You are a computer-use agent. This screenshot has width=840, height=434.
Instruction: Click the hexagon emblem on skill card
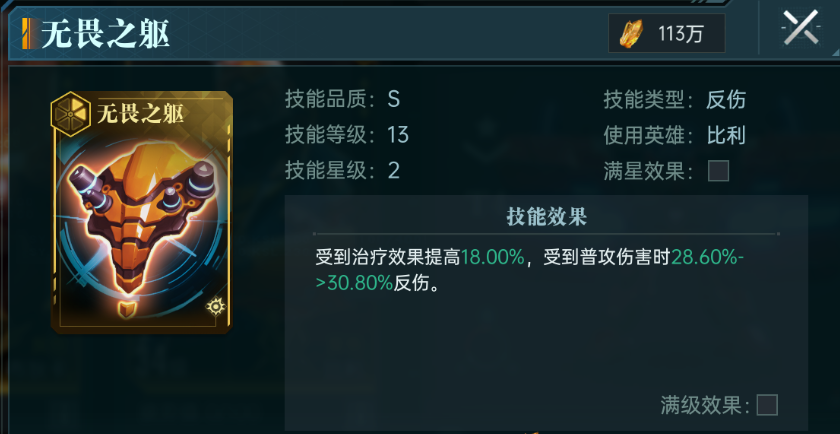tap(70, 114)
